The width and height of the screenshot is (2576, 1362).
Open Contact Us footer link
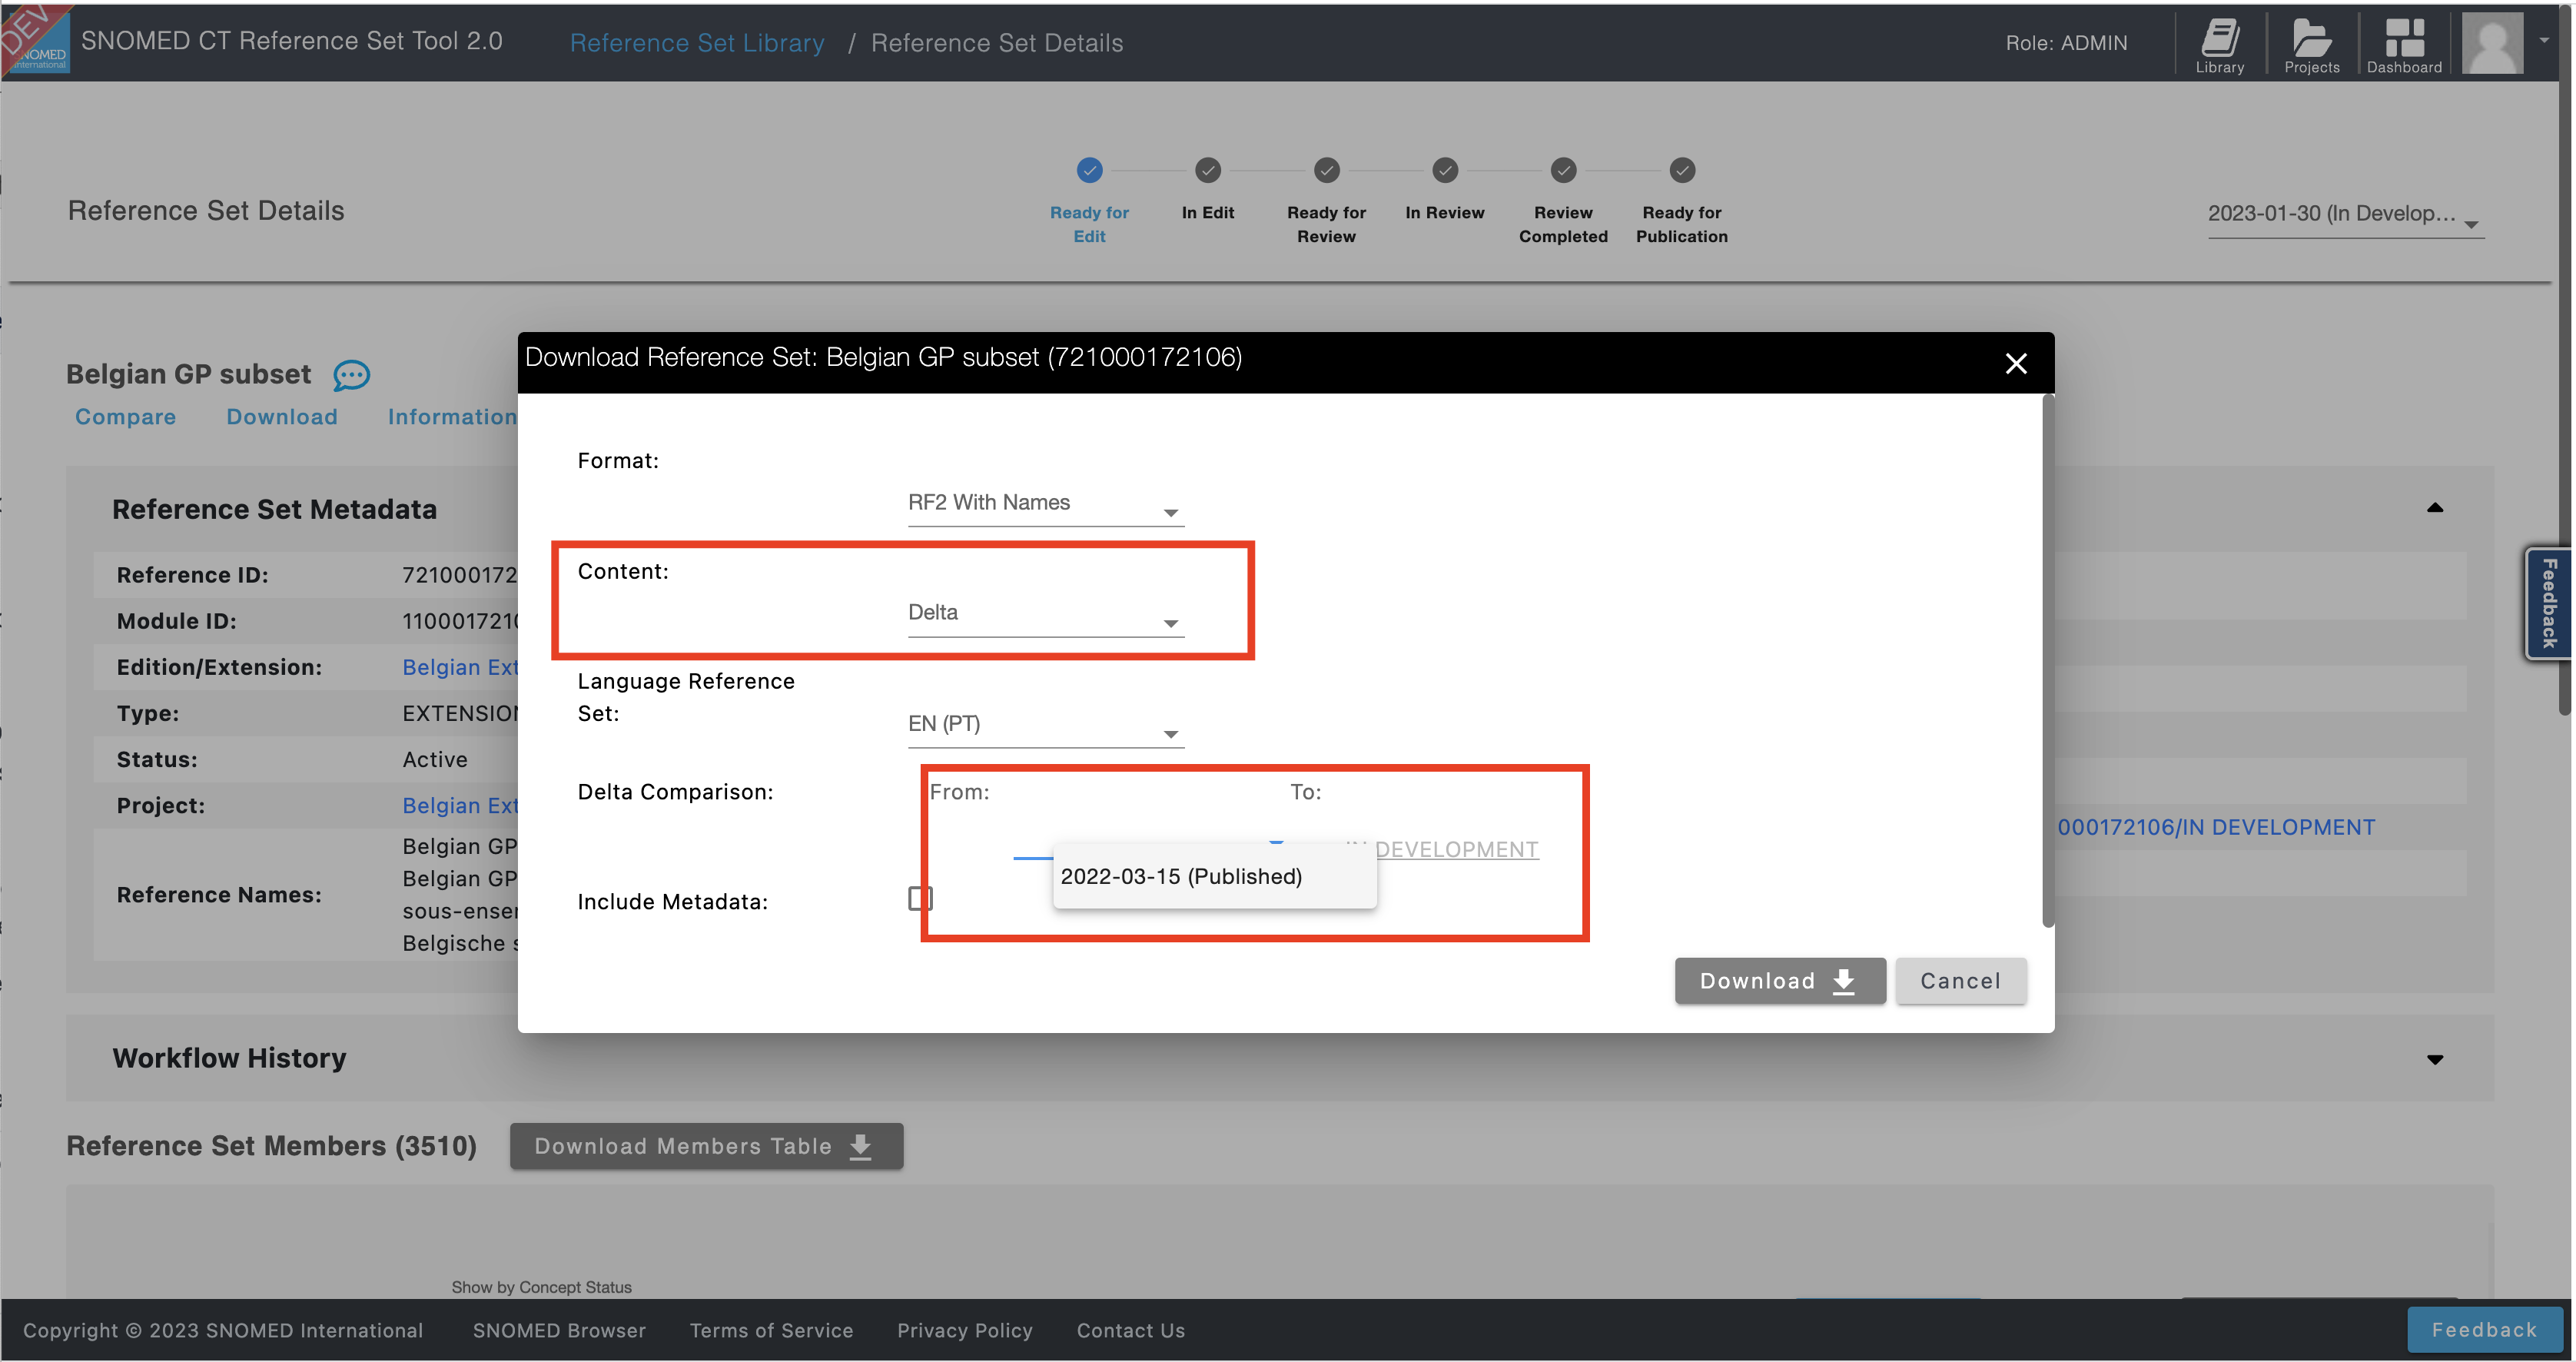pos(1130,1330)
